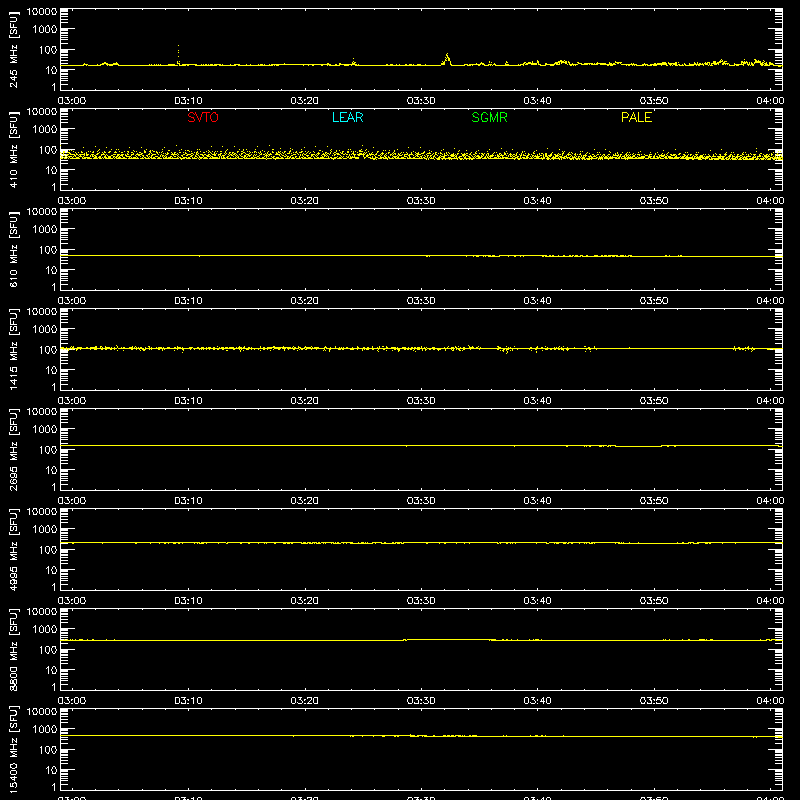Click the 10 tick label of the 1415 MHz plot

point(51,370)
